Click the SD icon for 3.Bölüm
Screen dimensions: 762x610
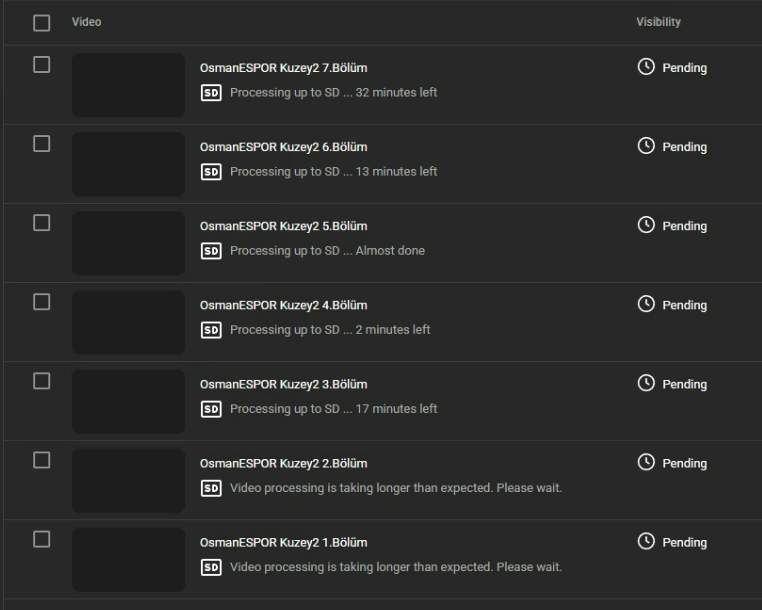[211, 409]
